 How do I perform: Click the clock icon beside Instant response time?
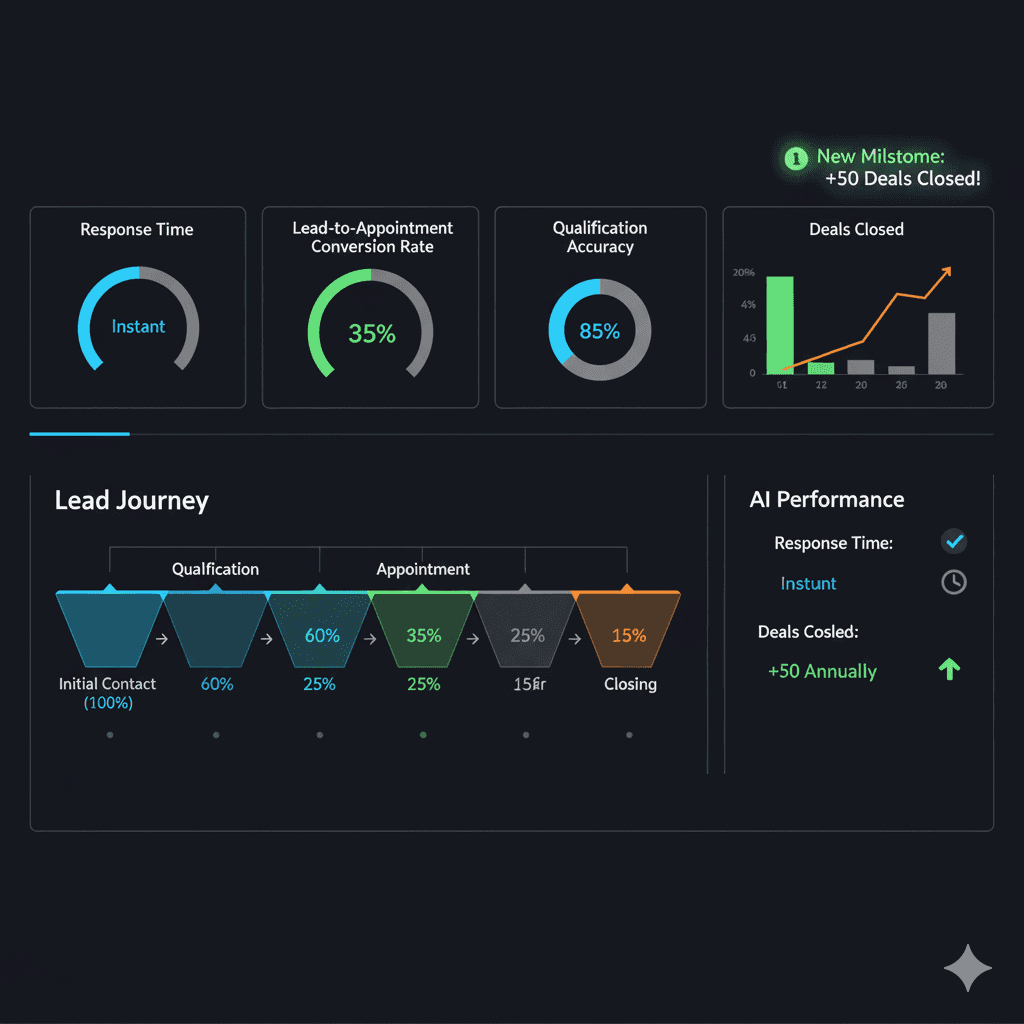tap(953, 582)
